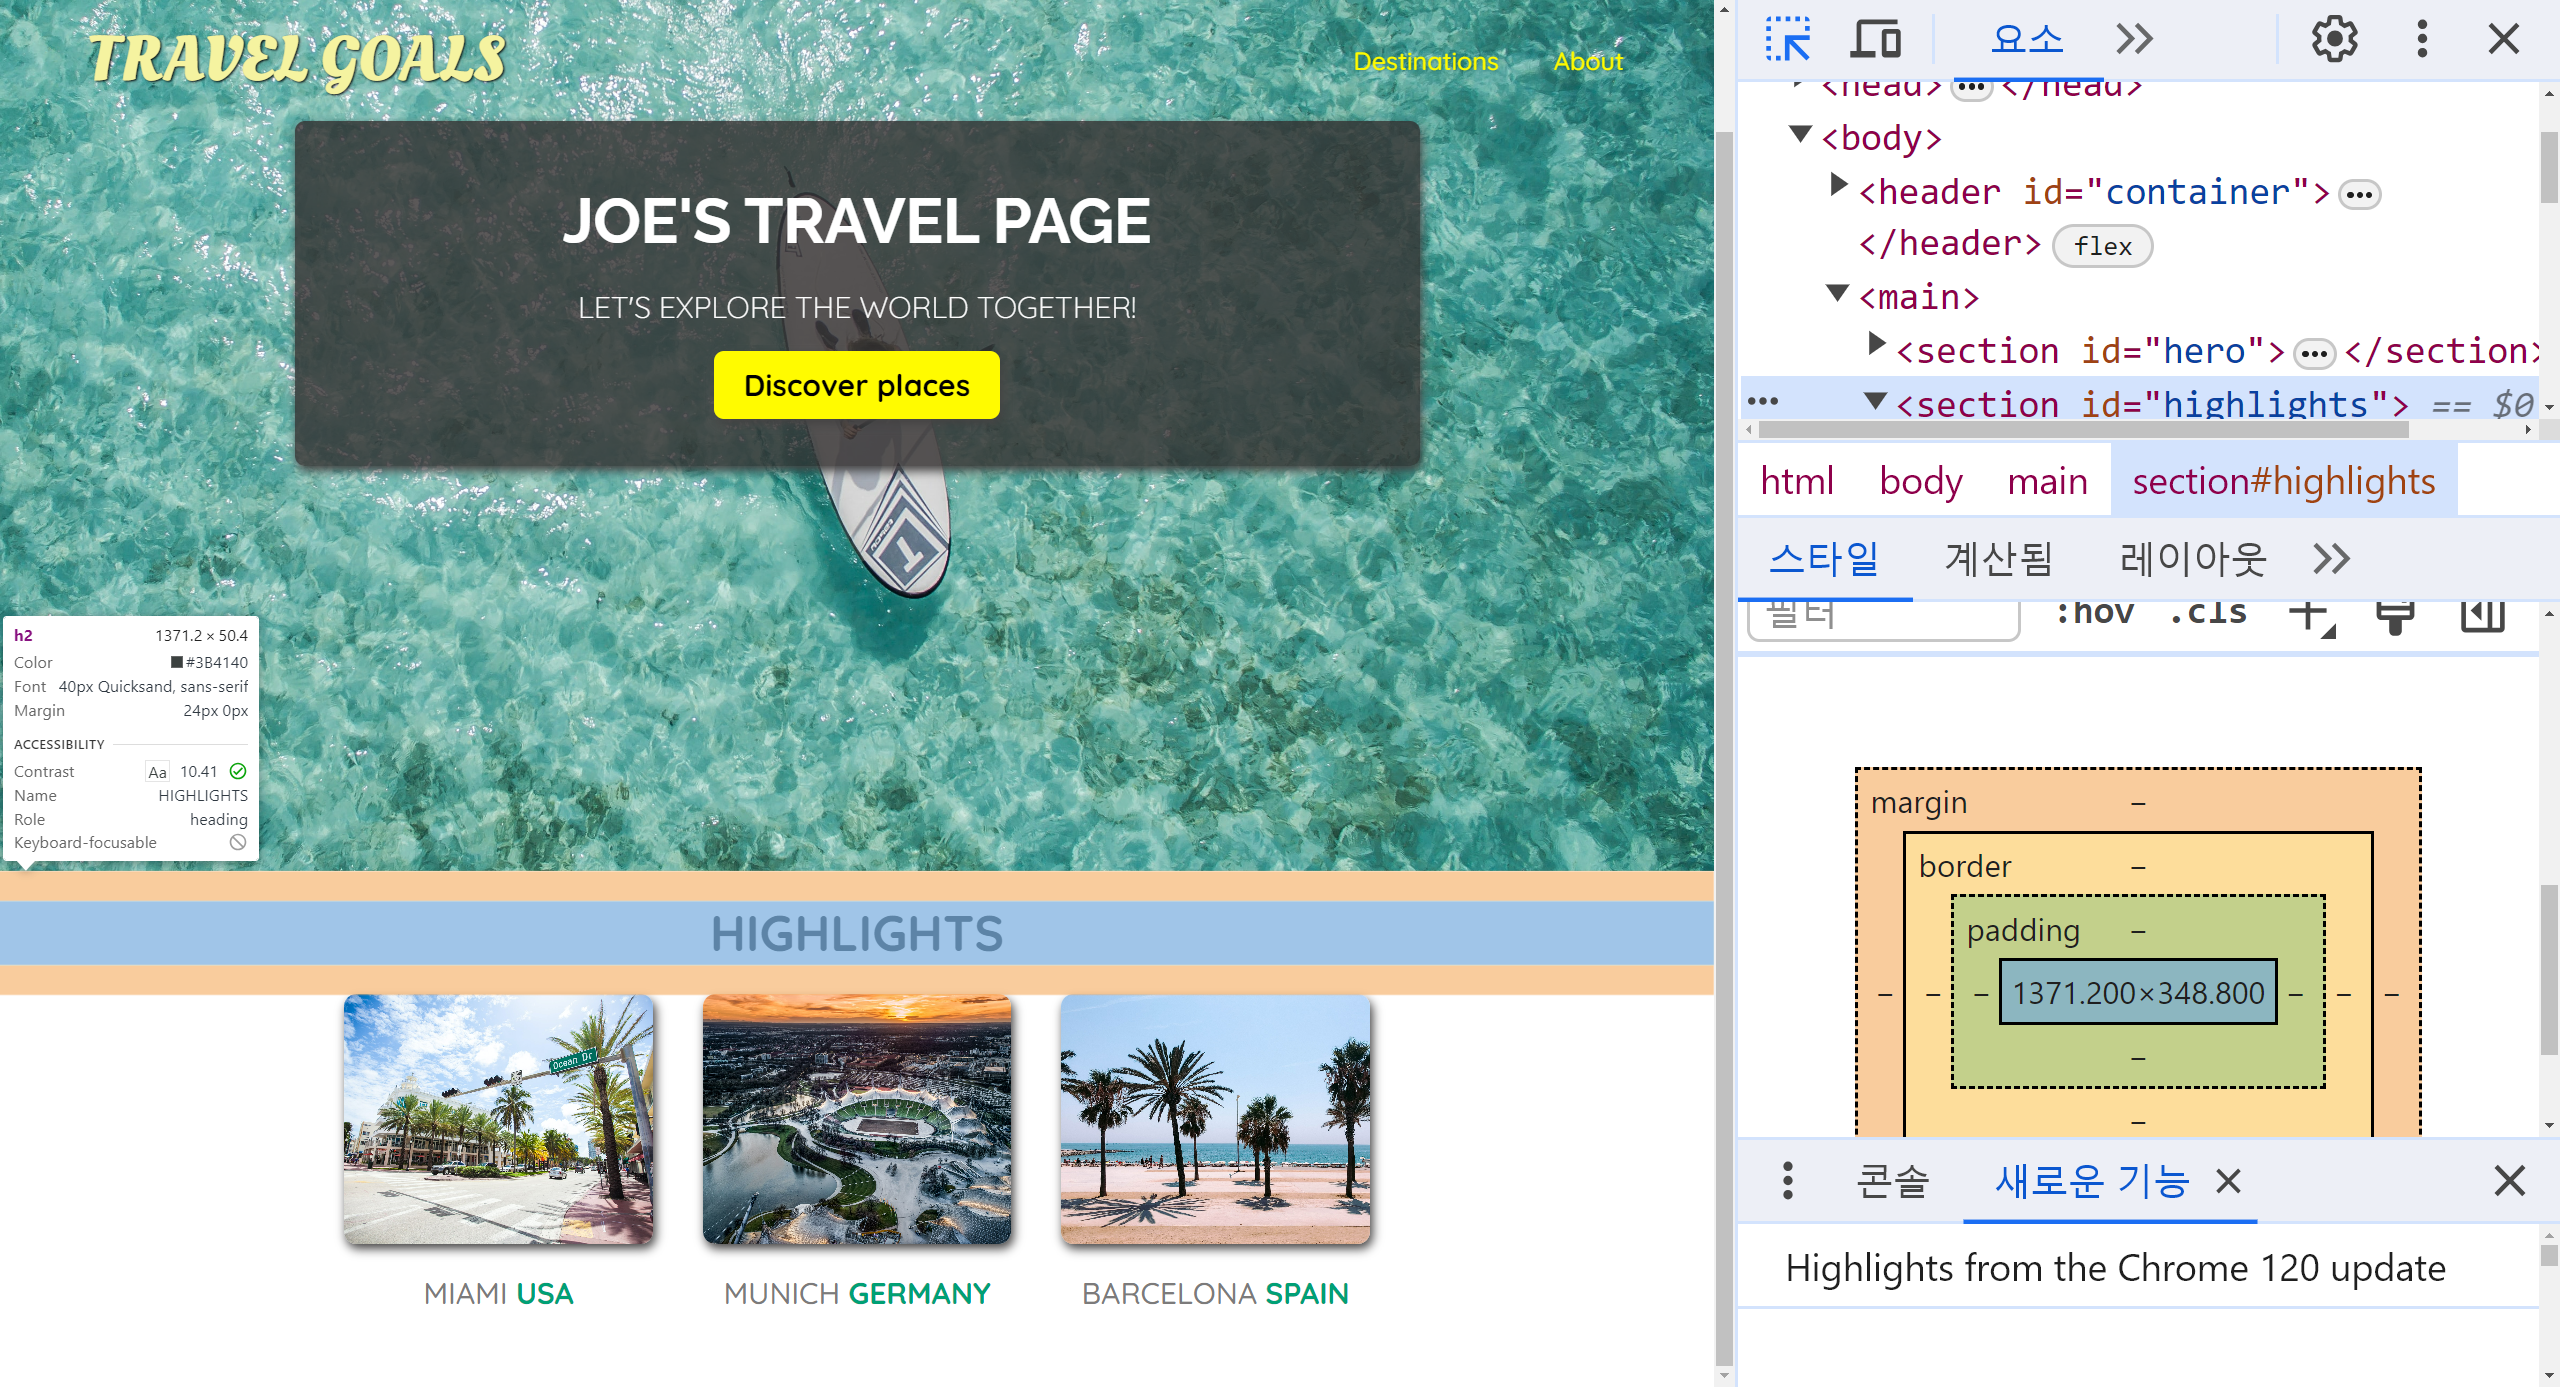The image size is (2560, 1387).
Task: Open the DevTools three-dot customize menu
Action: pos(2421,40)
